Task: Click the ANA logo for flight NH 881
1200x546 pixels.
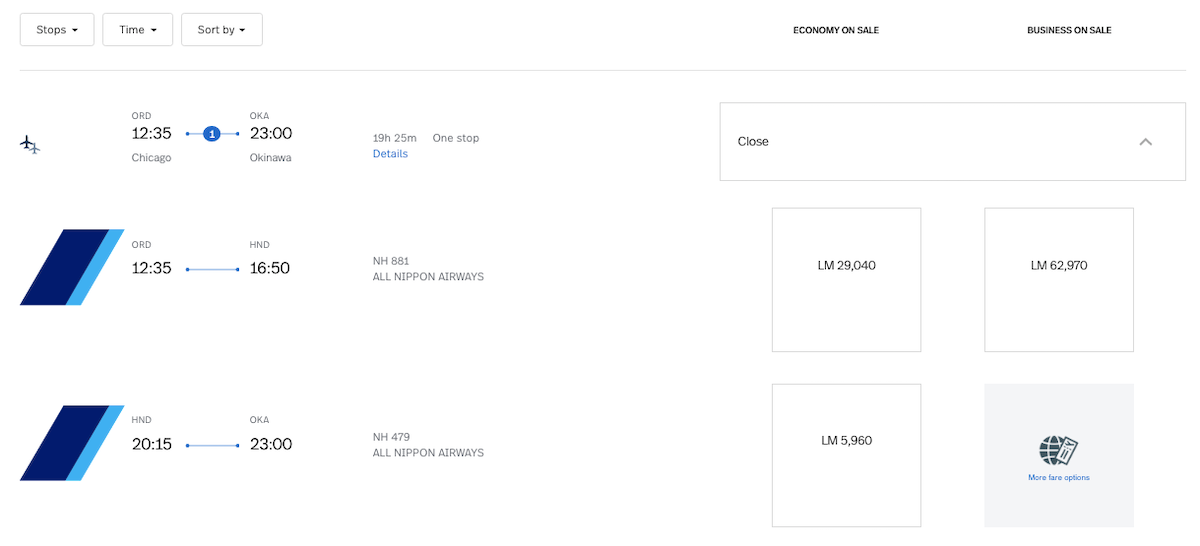Action: point(72,267)
